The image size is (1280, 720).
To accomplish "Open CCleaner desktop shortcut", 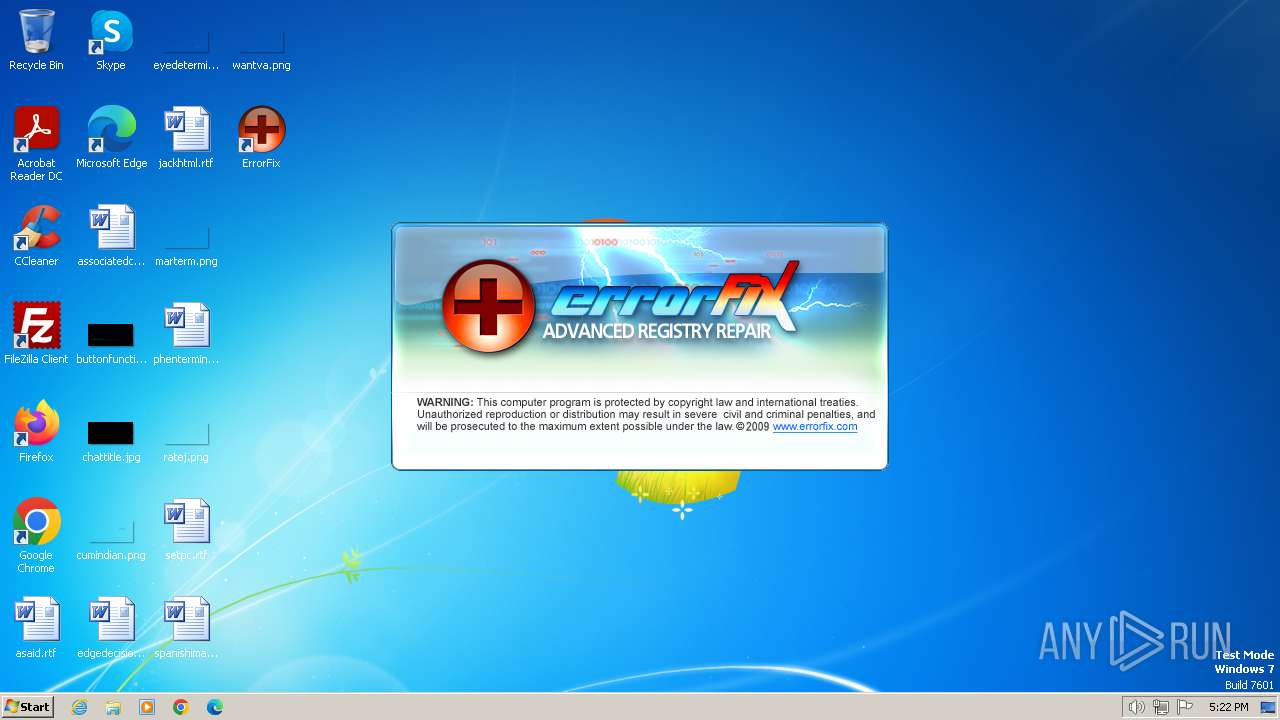I will (x=36, y=236).
